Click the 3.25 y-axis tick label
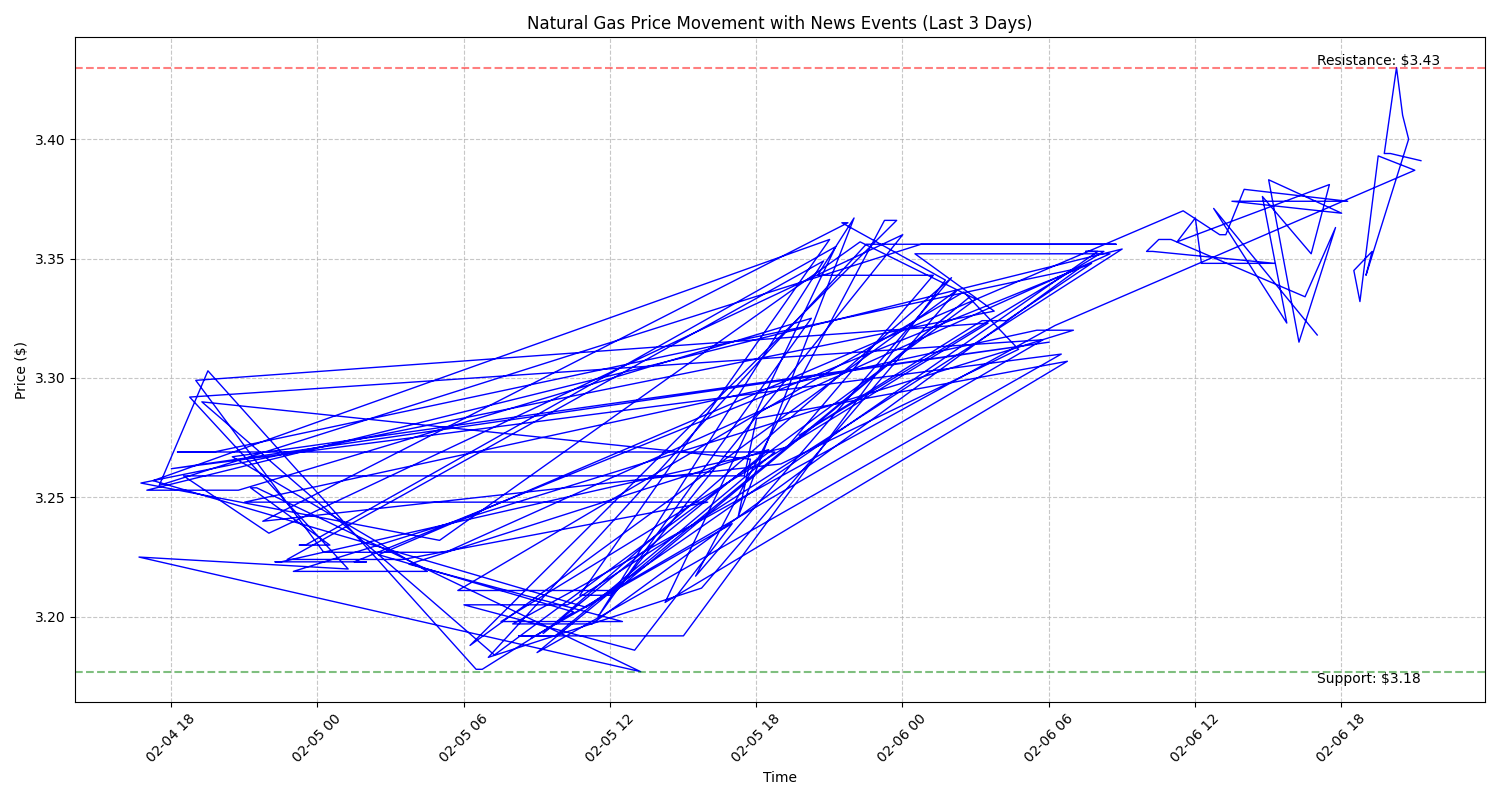Image resolution: width=1500 pixels, height=800 pixels. click(50, 498)
